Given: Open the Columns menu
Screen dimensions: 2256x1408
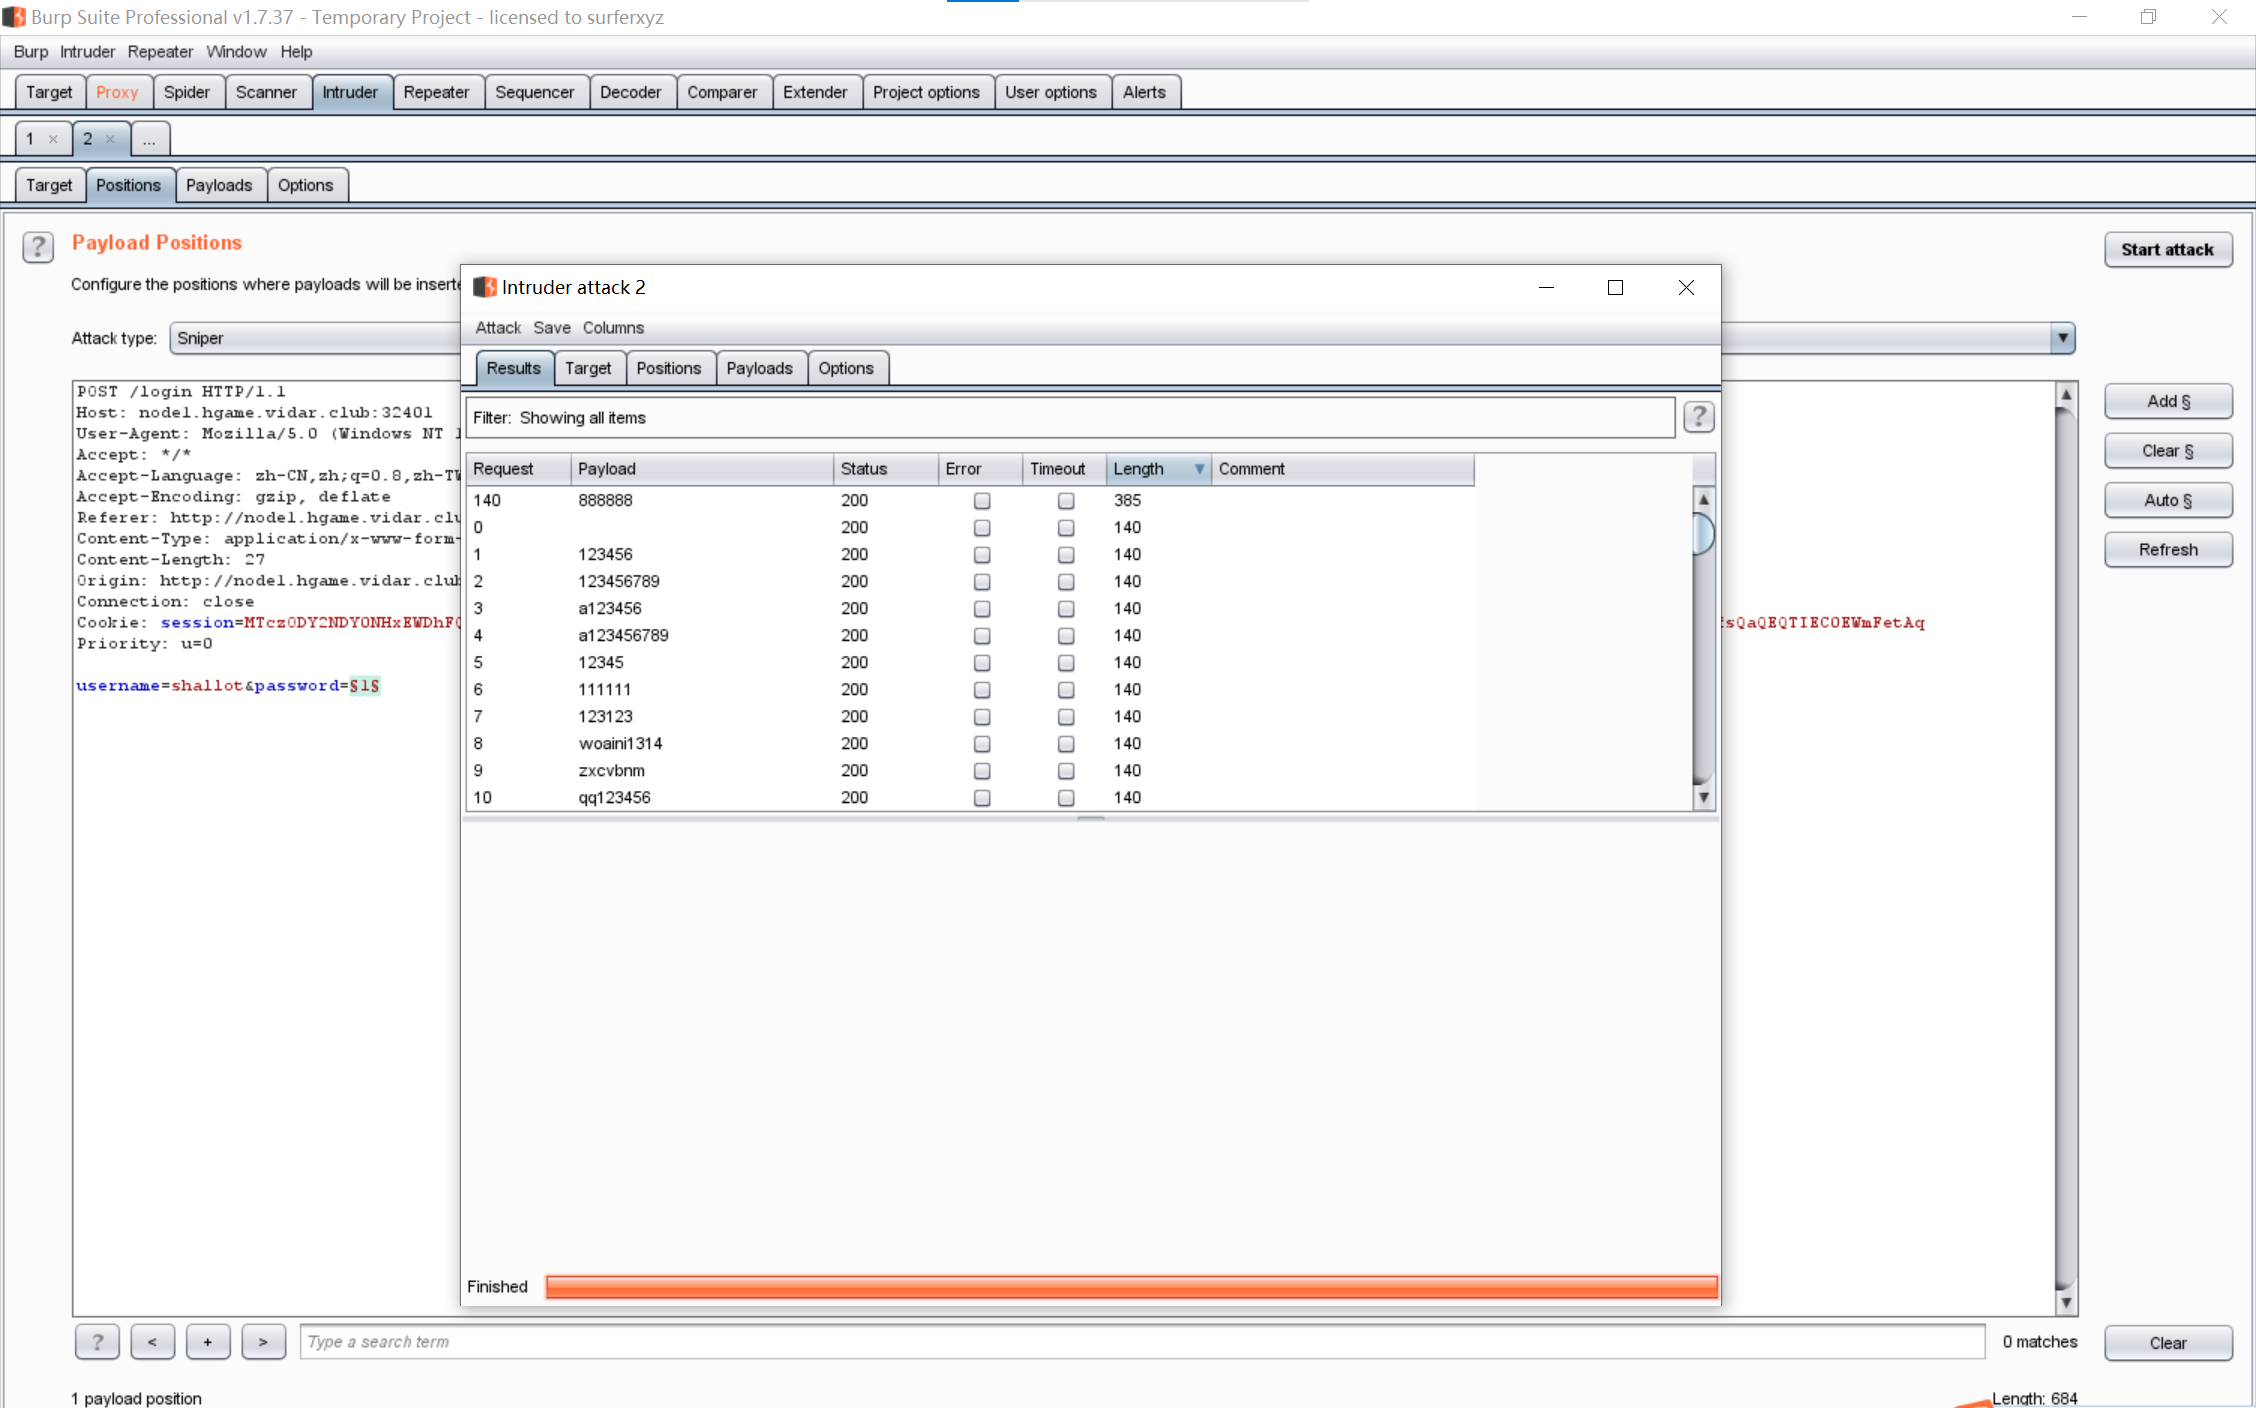Looking at the screenshot, I should [x=613, y=328].
